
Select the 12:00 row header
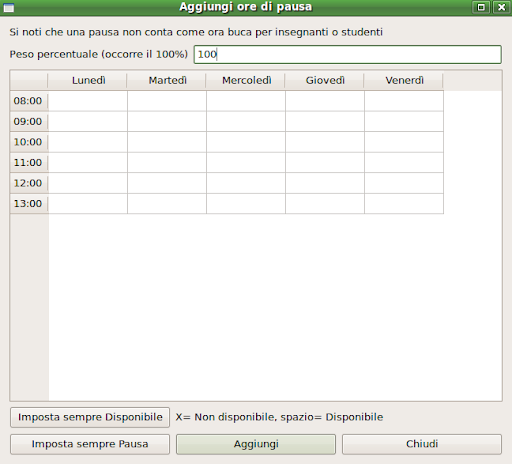pos(29,183)
